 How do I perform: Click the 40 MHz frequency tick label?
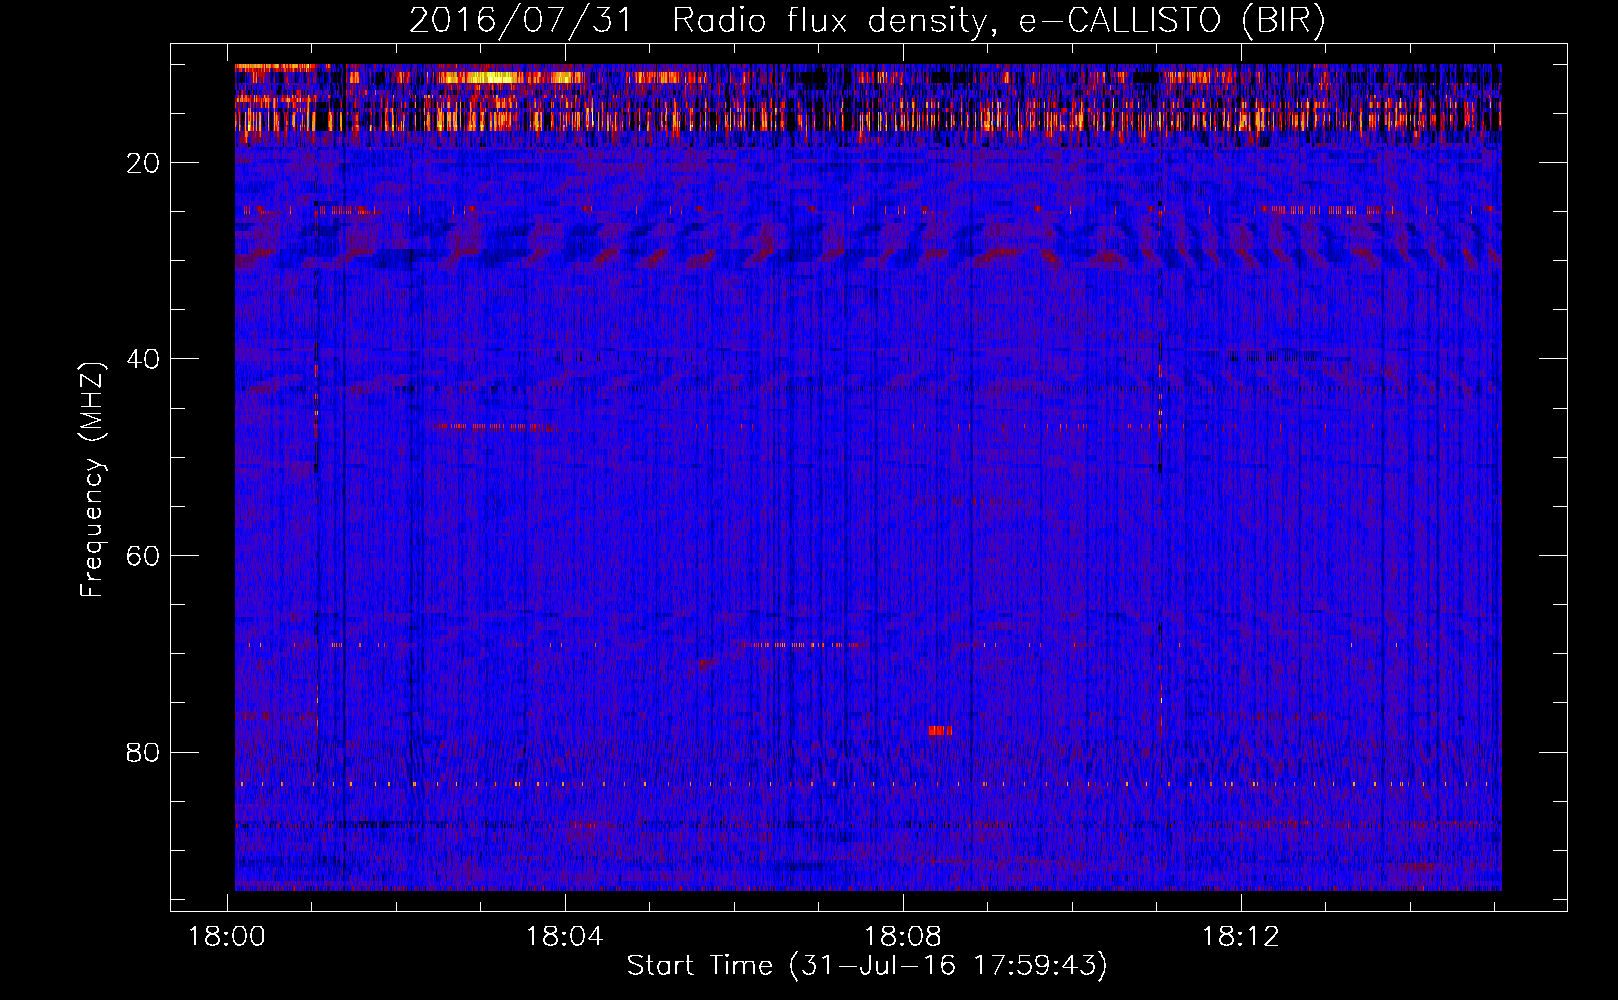[144, 359]
